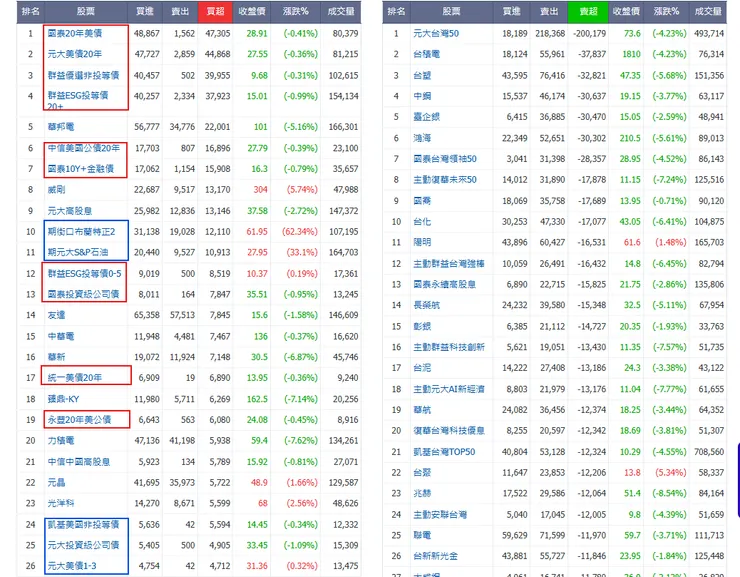The height and width of the screenshot is (577, 740).
Task: Click the red percentage (5.74%)
Action: point(302,190)
